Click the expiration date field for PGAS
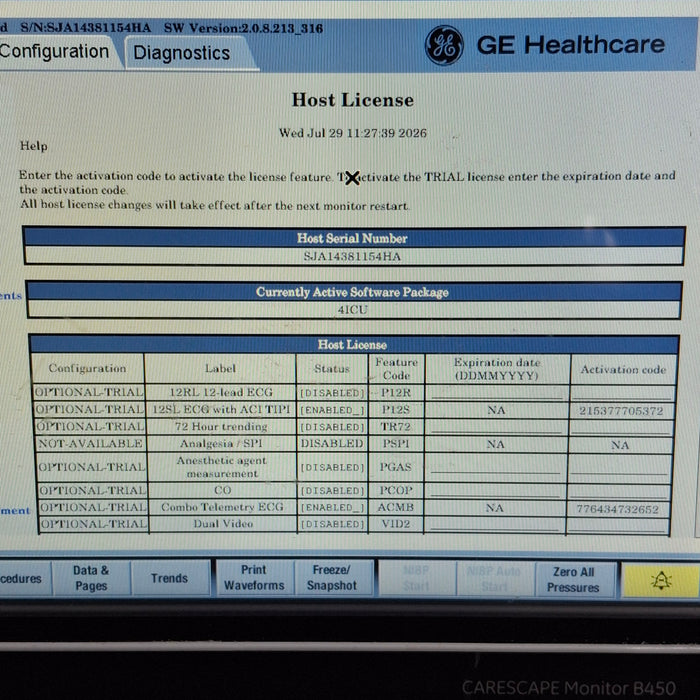The image size is (700, 700). [495, 467]
